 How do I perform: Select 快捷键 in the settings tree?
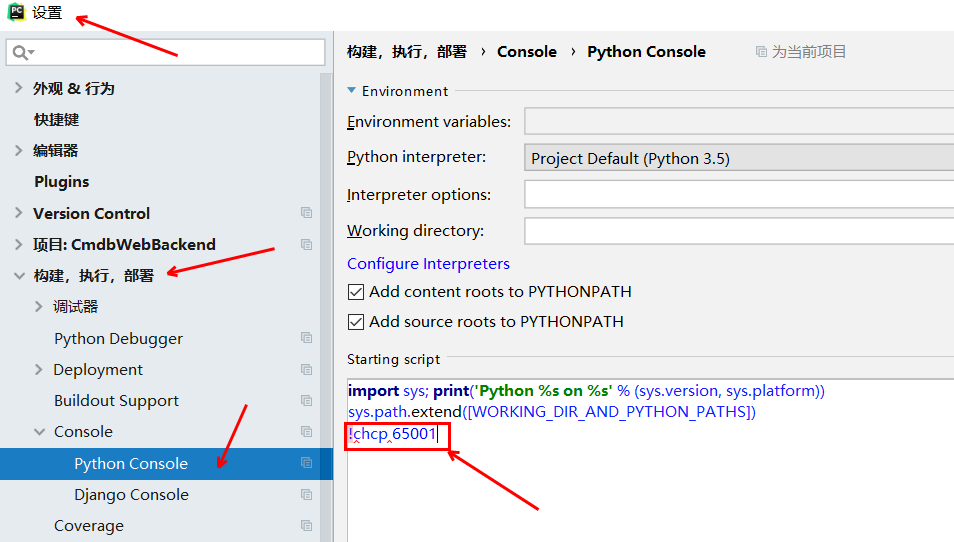tap(57, 119)
